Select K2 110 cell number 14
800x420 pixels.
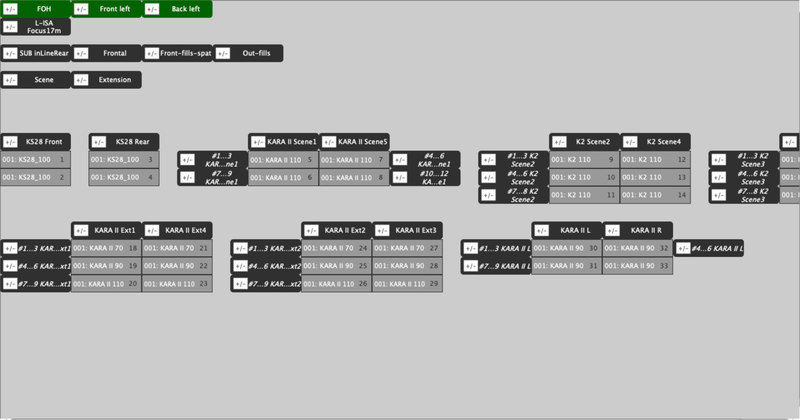click(656, 195)
